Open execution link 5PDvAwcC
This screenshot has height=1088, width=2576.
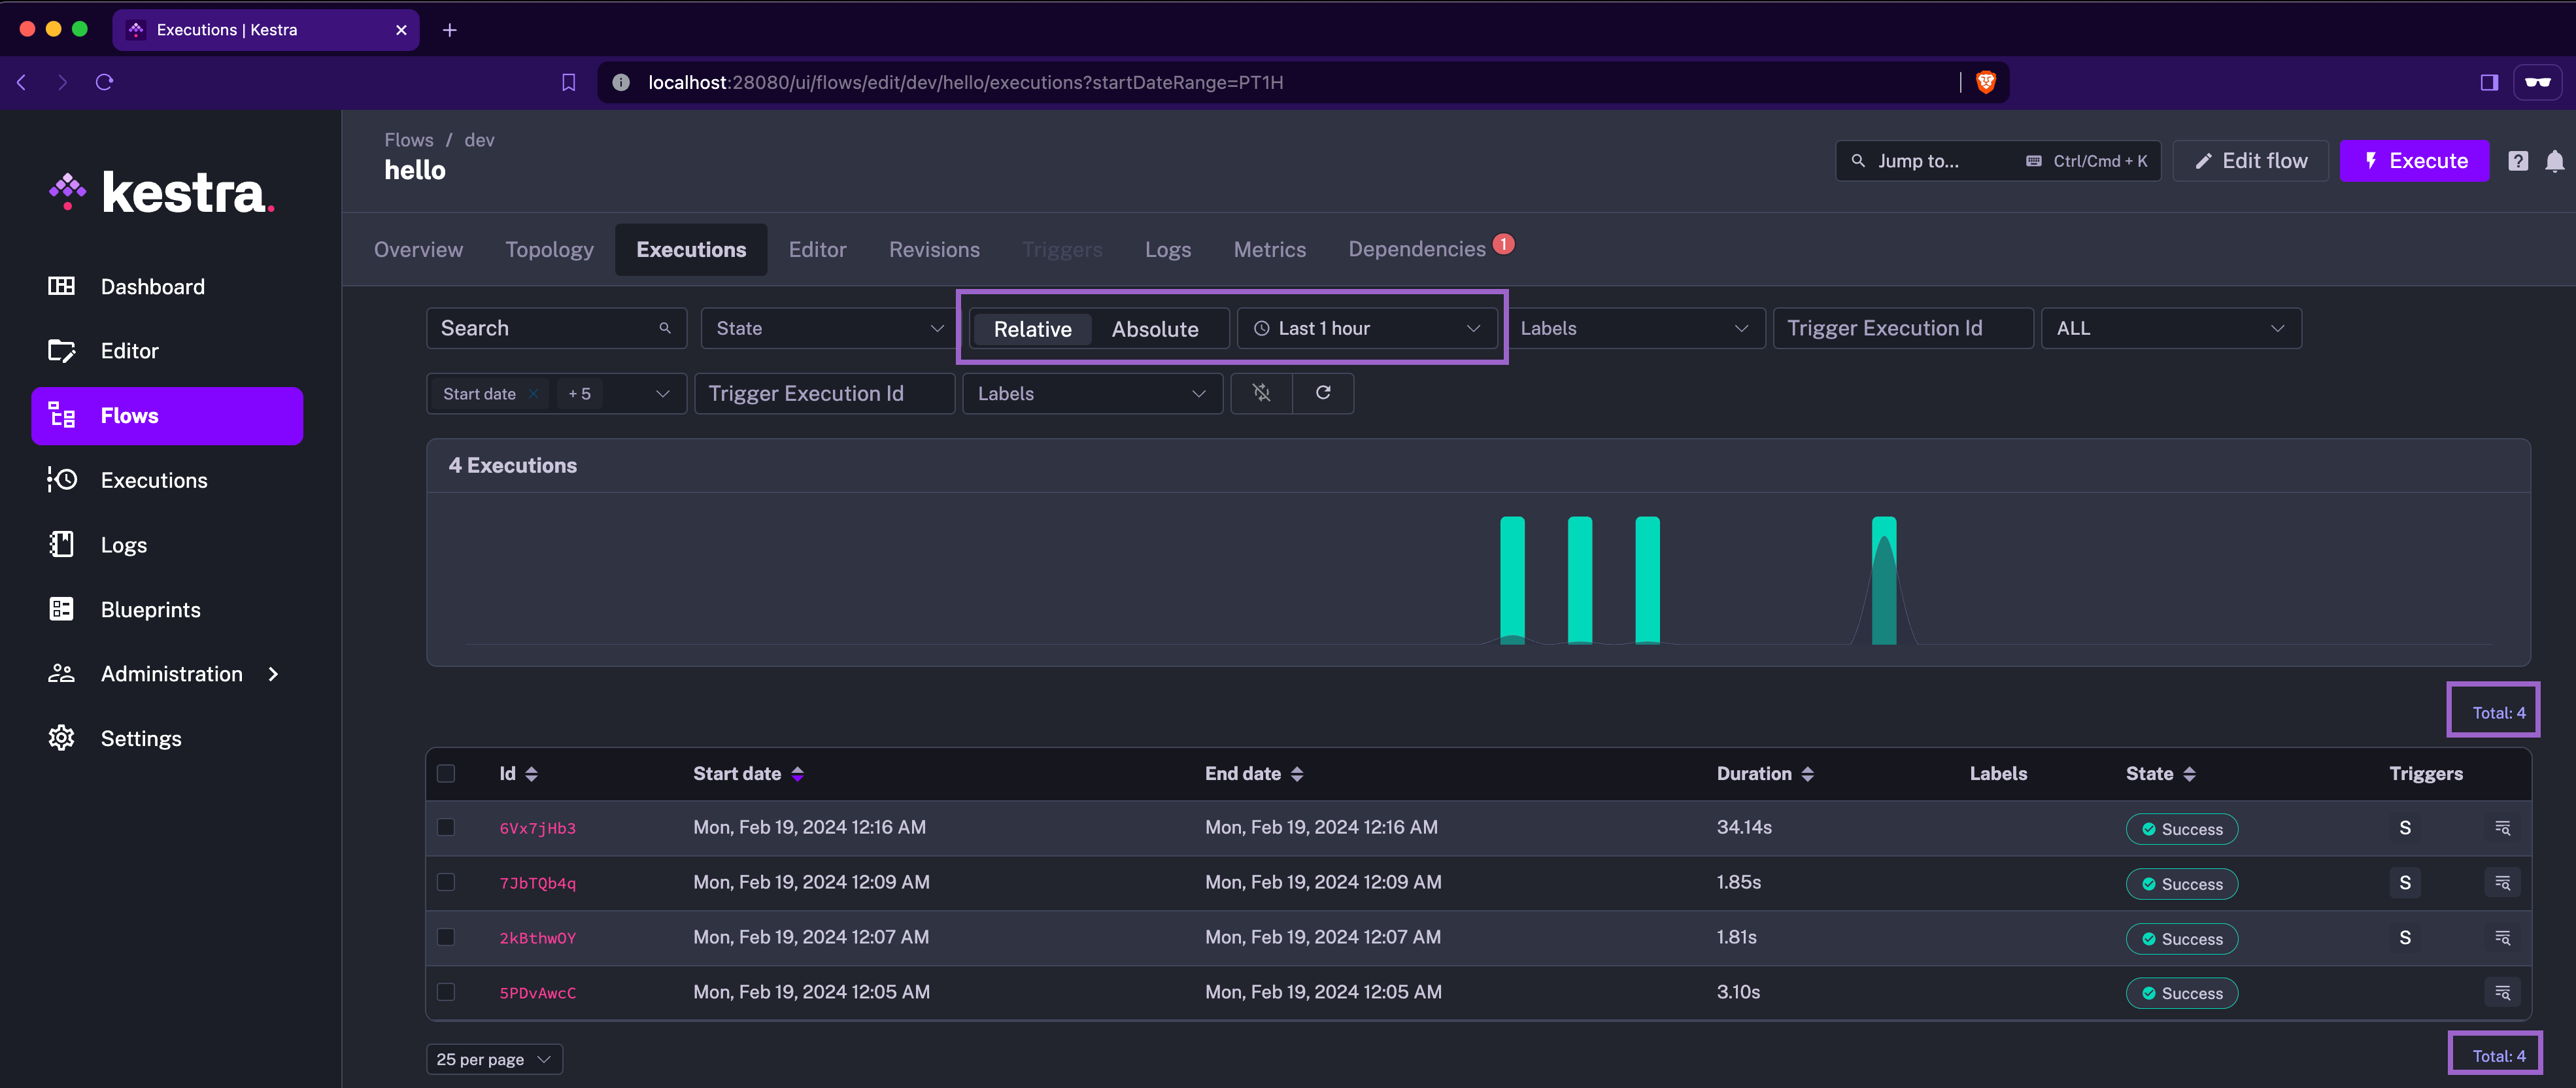pyautogui.click(x=538, y=993)
